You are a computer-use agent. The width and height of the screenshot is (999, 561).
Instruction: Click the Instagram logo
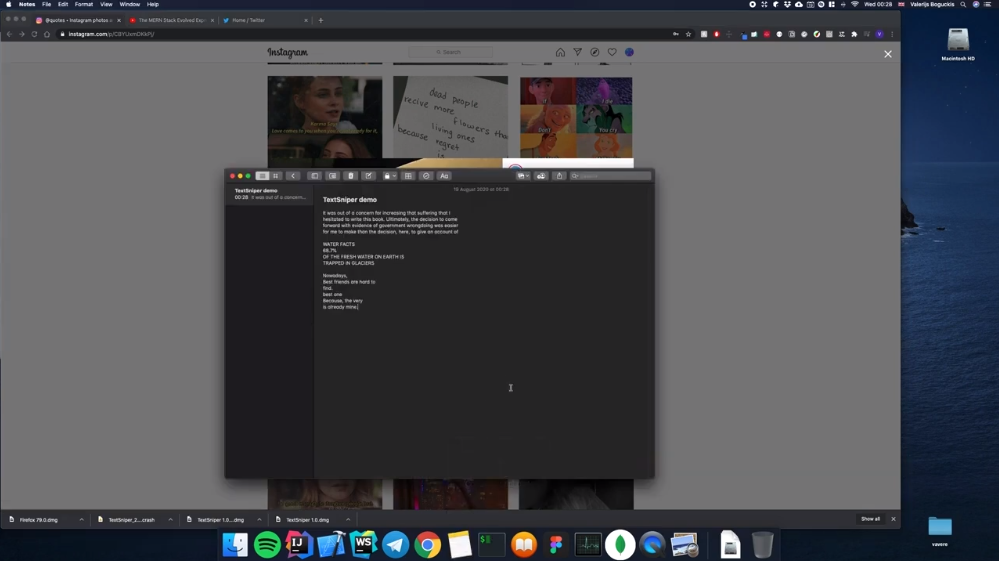tap(287, 52)
